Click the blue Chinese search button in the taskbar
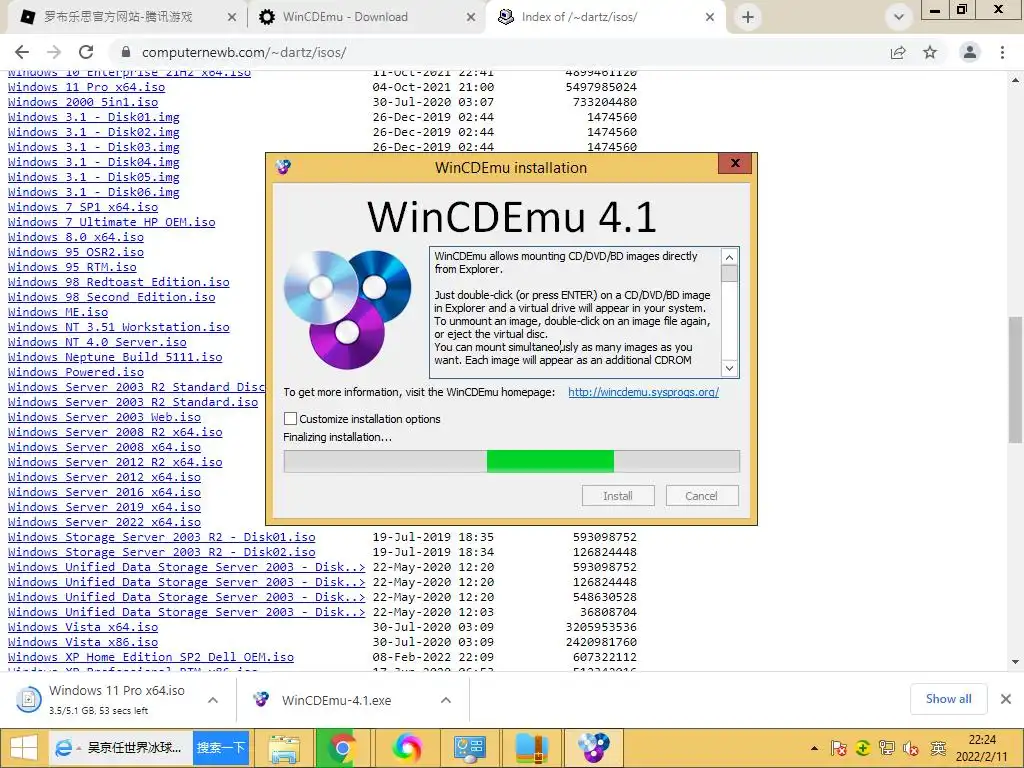Screen dimensions: 1024x768 coord(221,748)
